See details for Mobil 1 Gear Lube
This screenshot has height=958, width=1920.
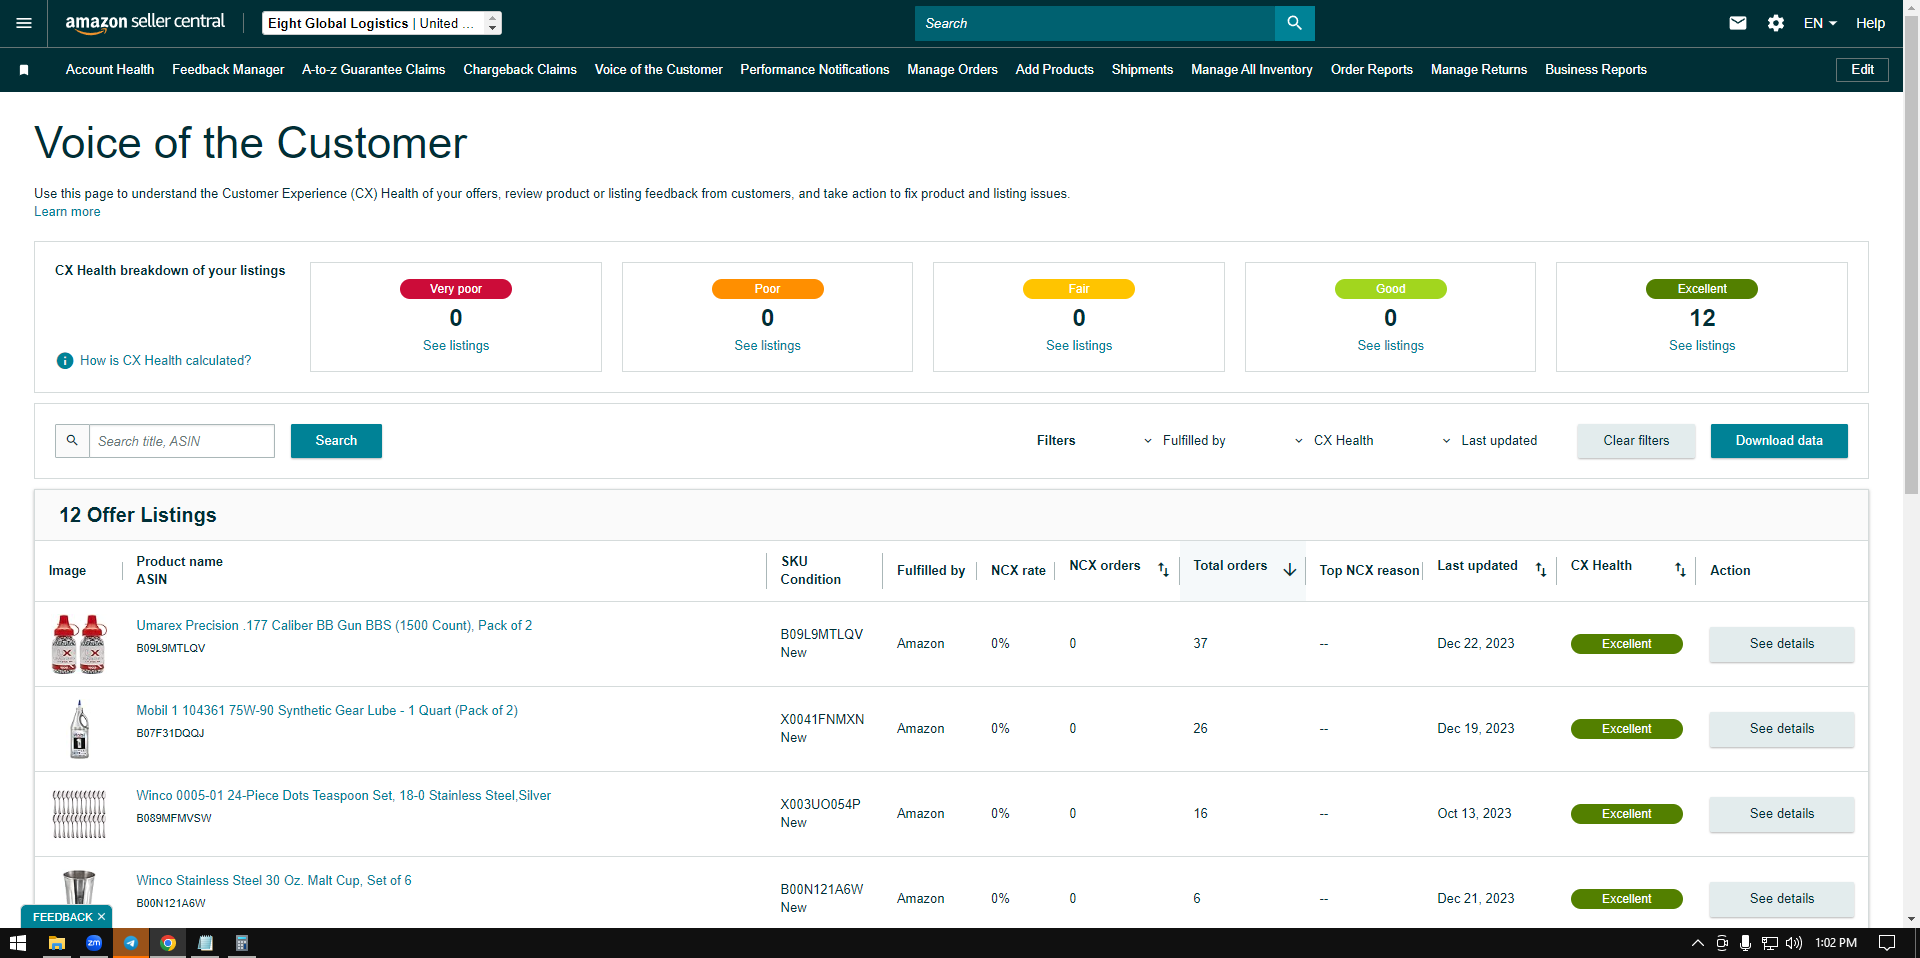click(x=1781, y=729)
